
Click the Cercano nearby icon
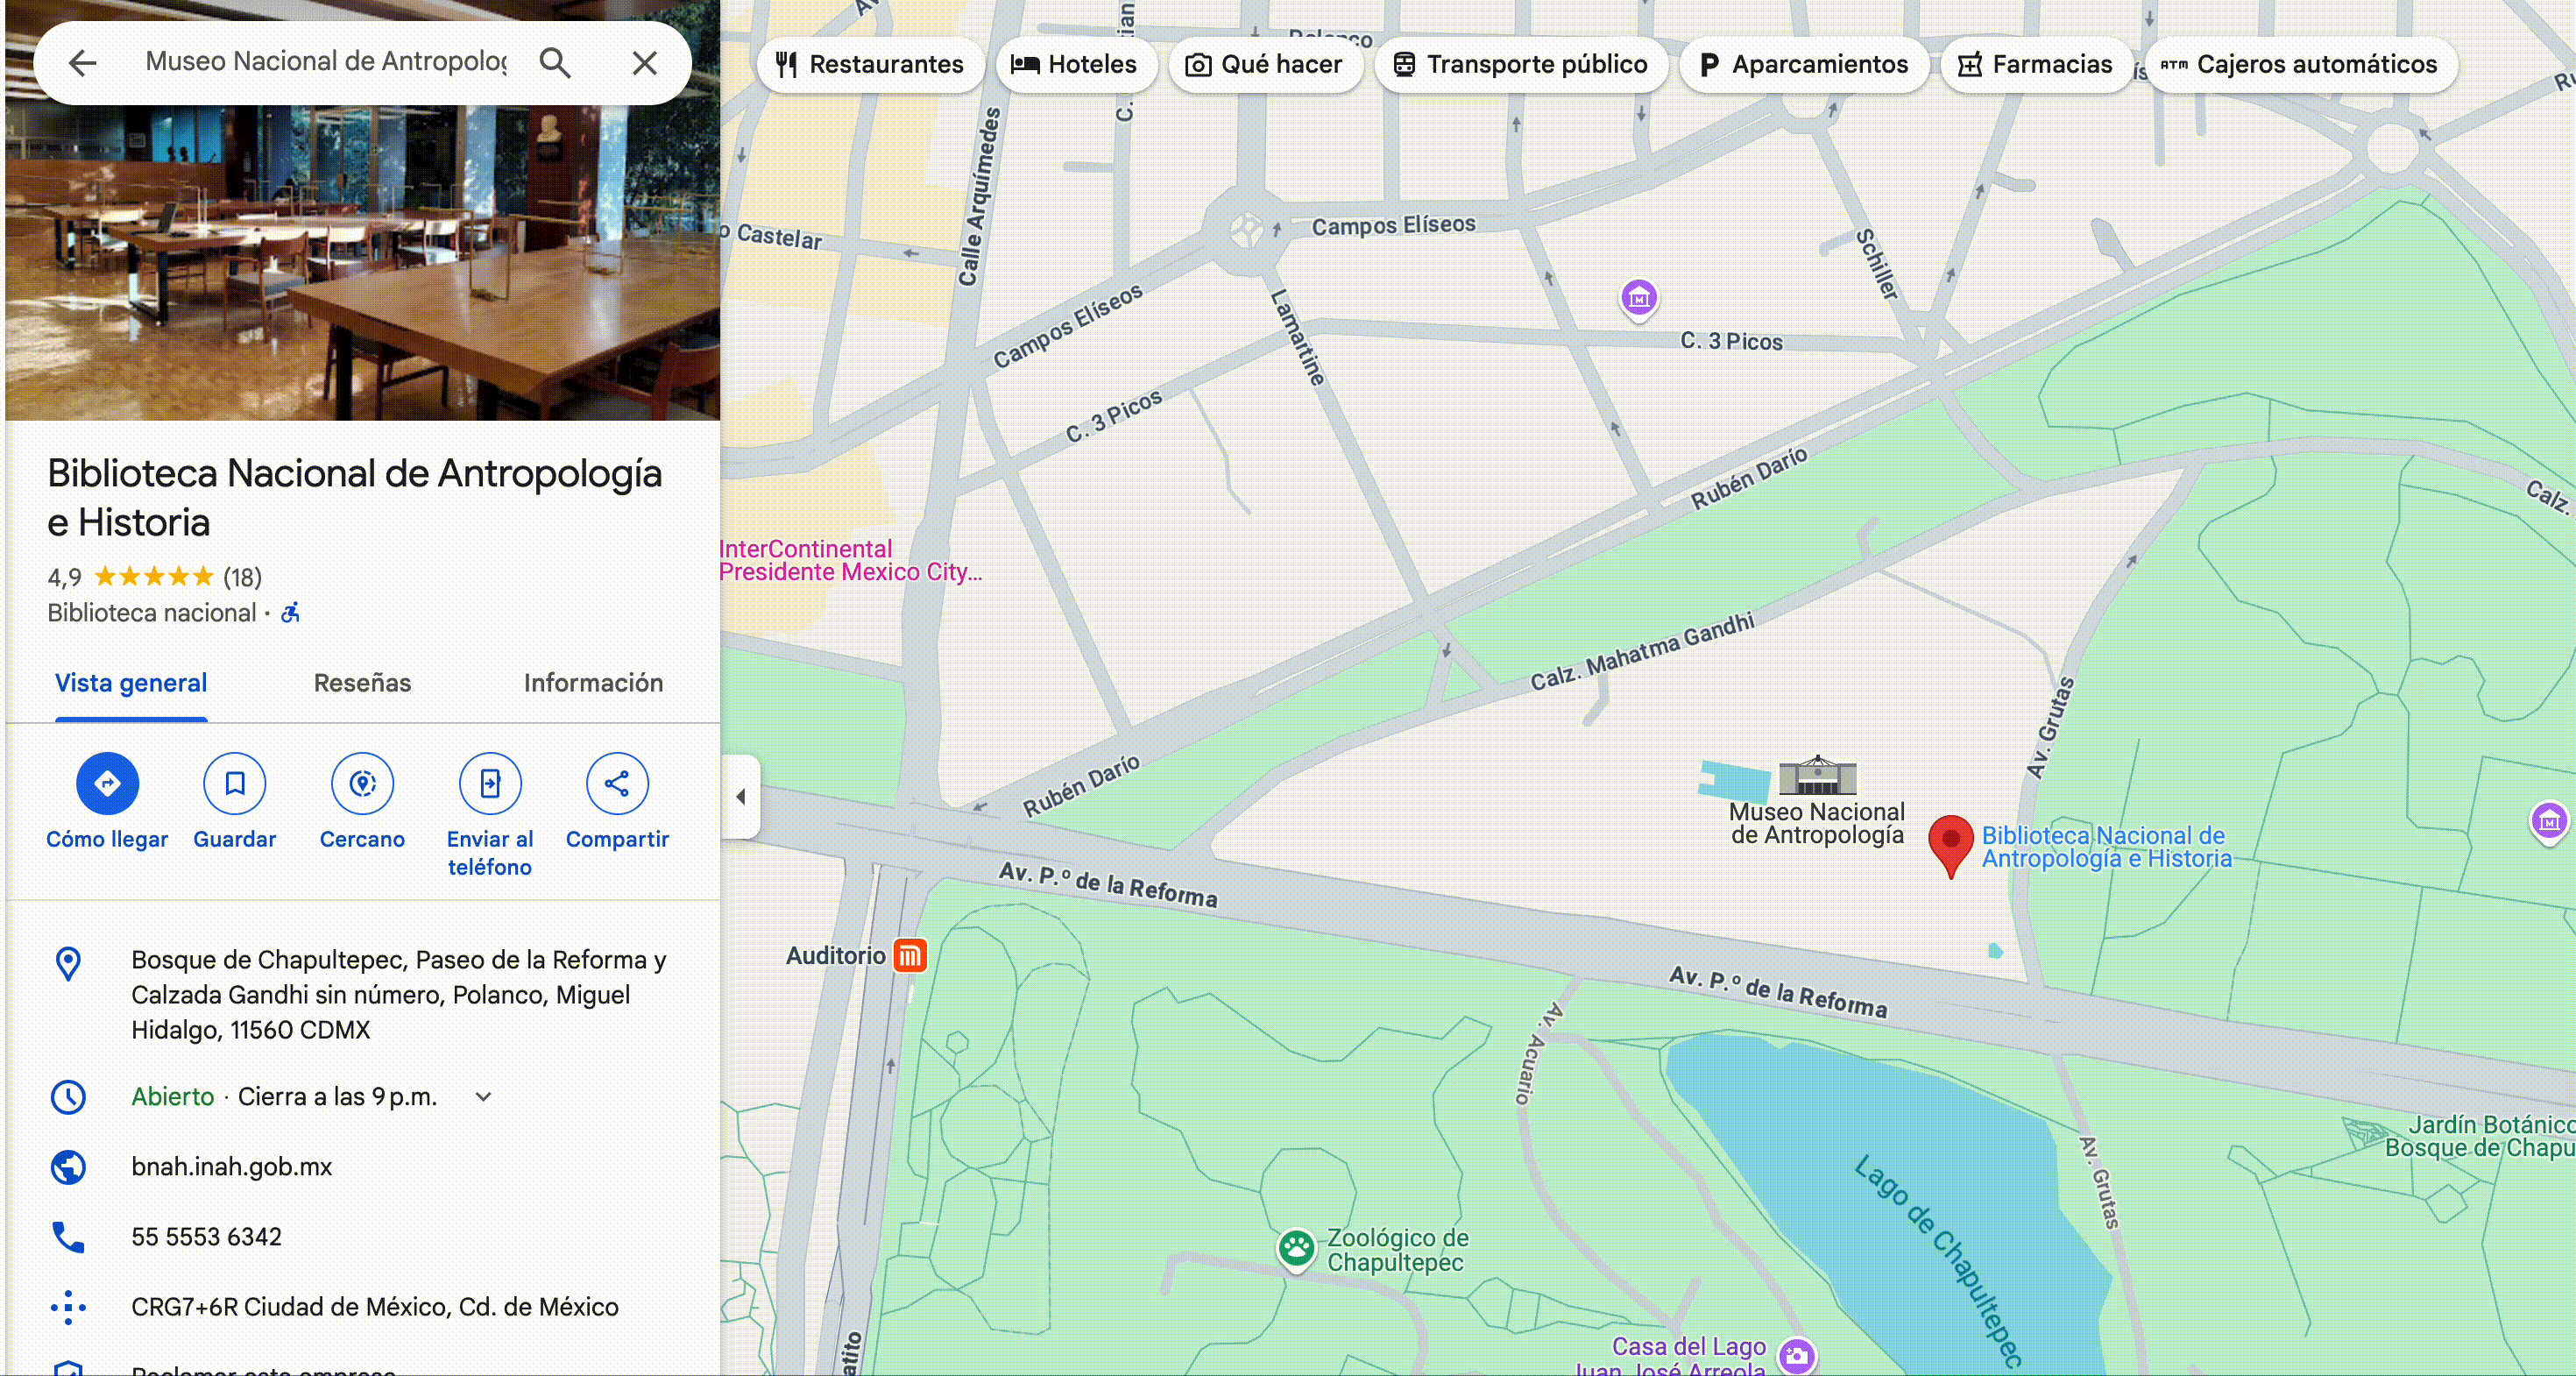362,783
